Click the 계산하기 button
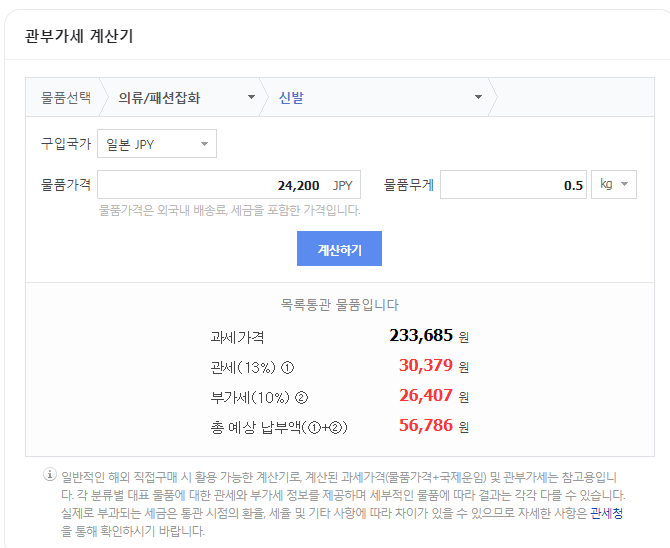 339,249
